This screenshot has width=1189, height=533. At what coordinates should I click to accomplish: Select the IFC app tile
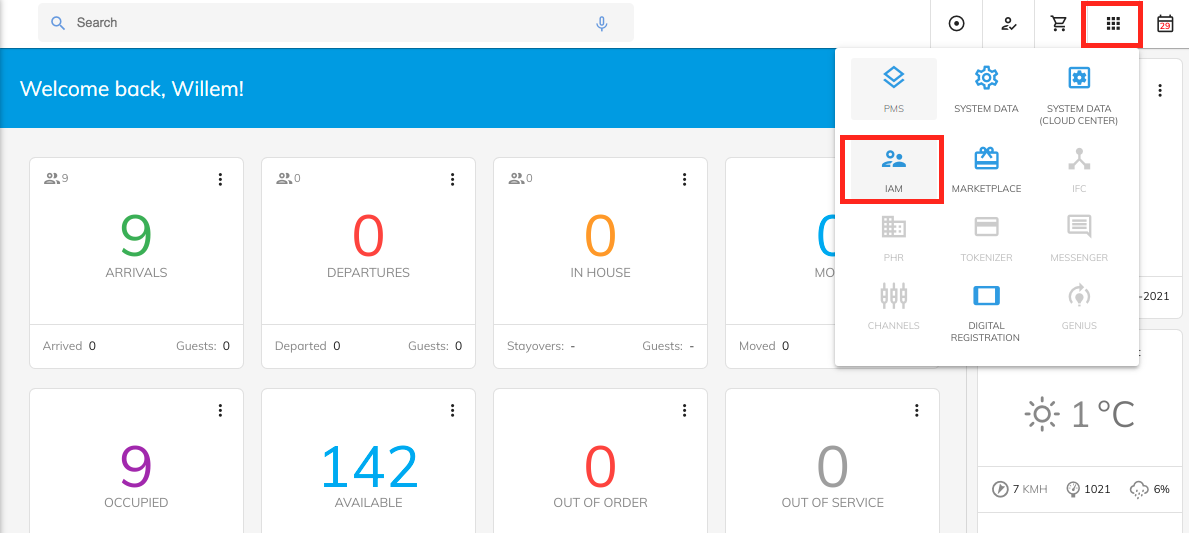pyautogui.click(x=1078, y=170)
